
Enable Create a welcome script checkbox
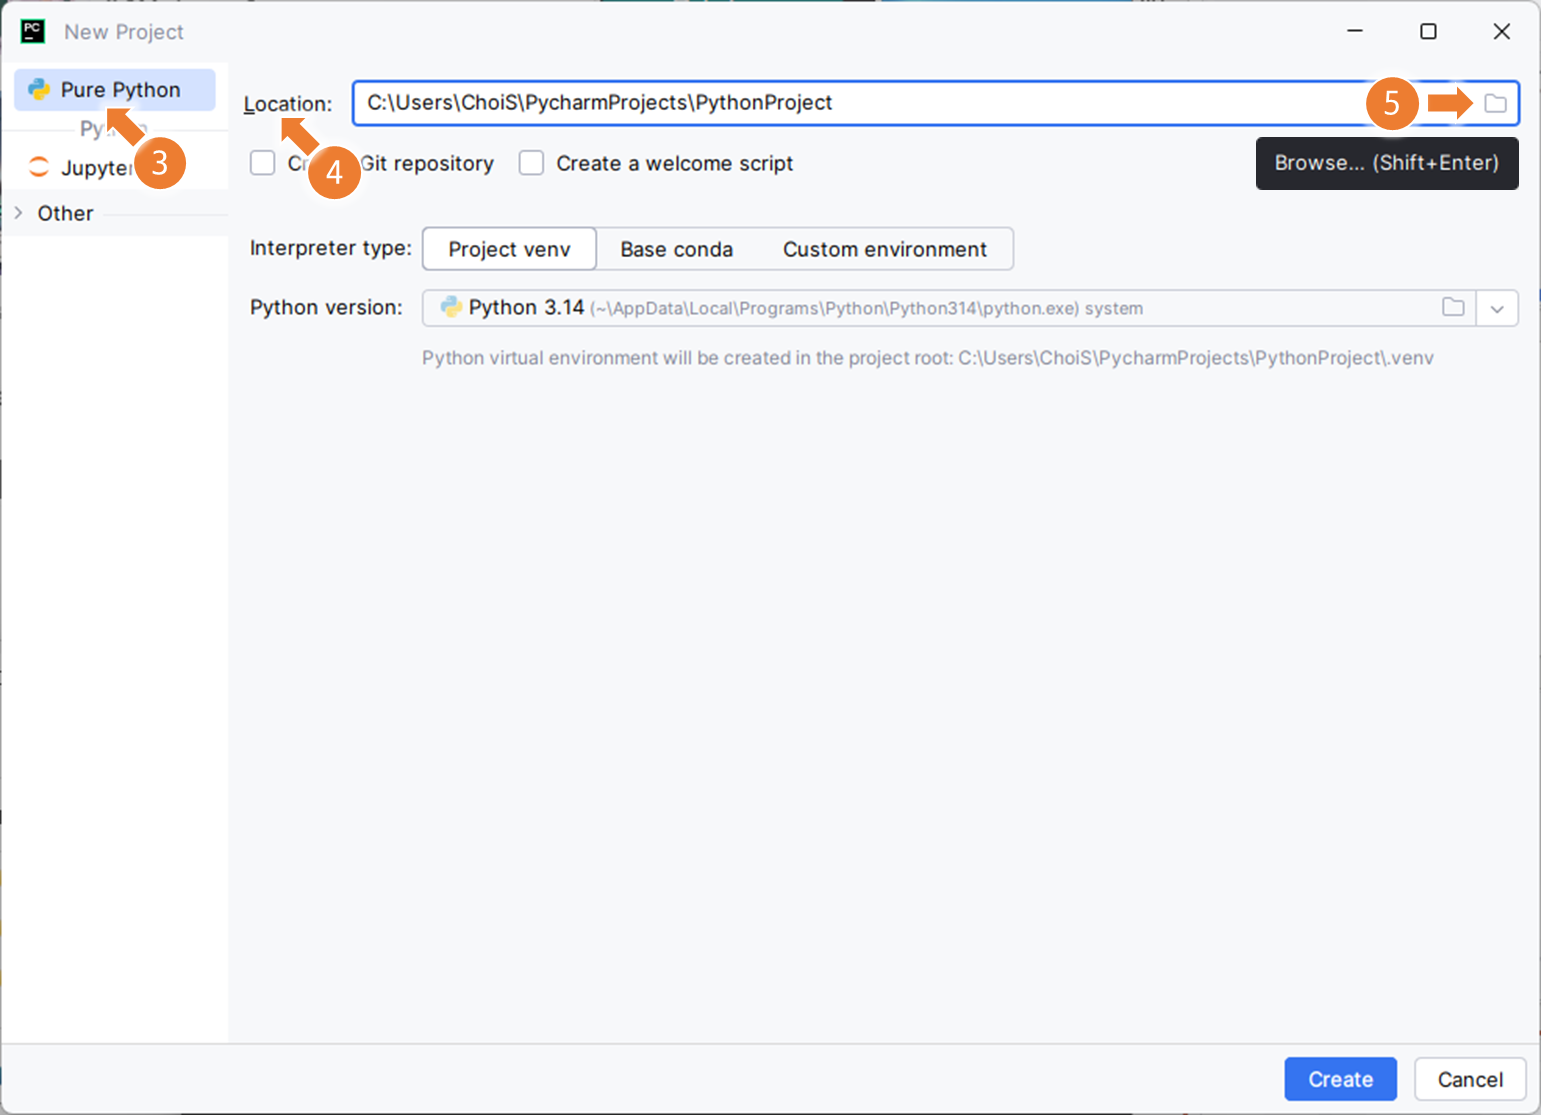tap(531, 163)
